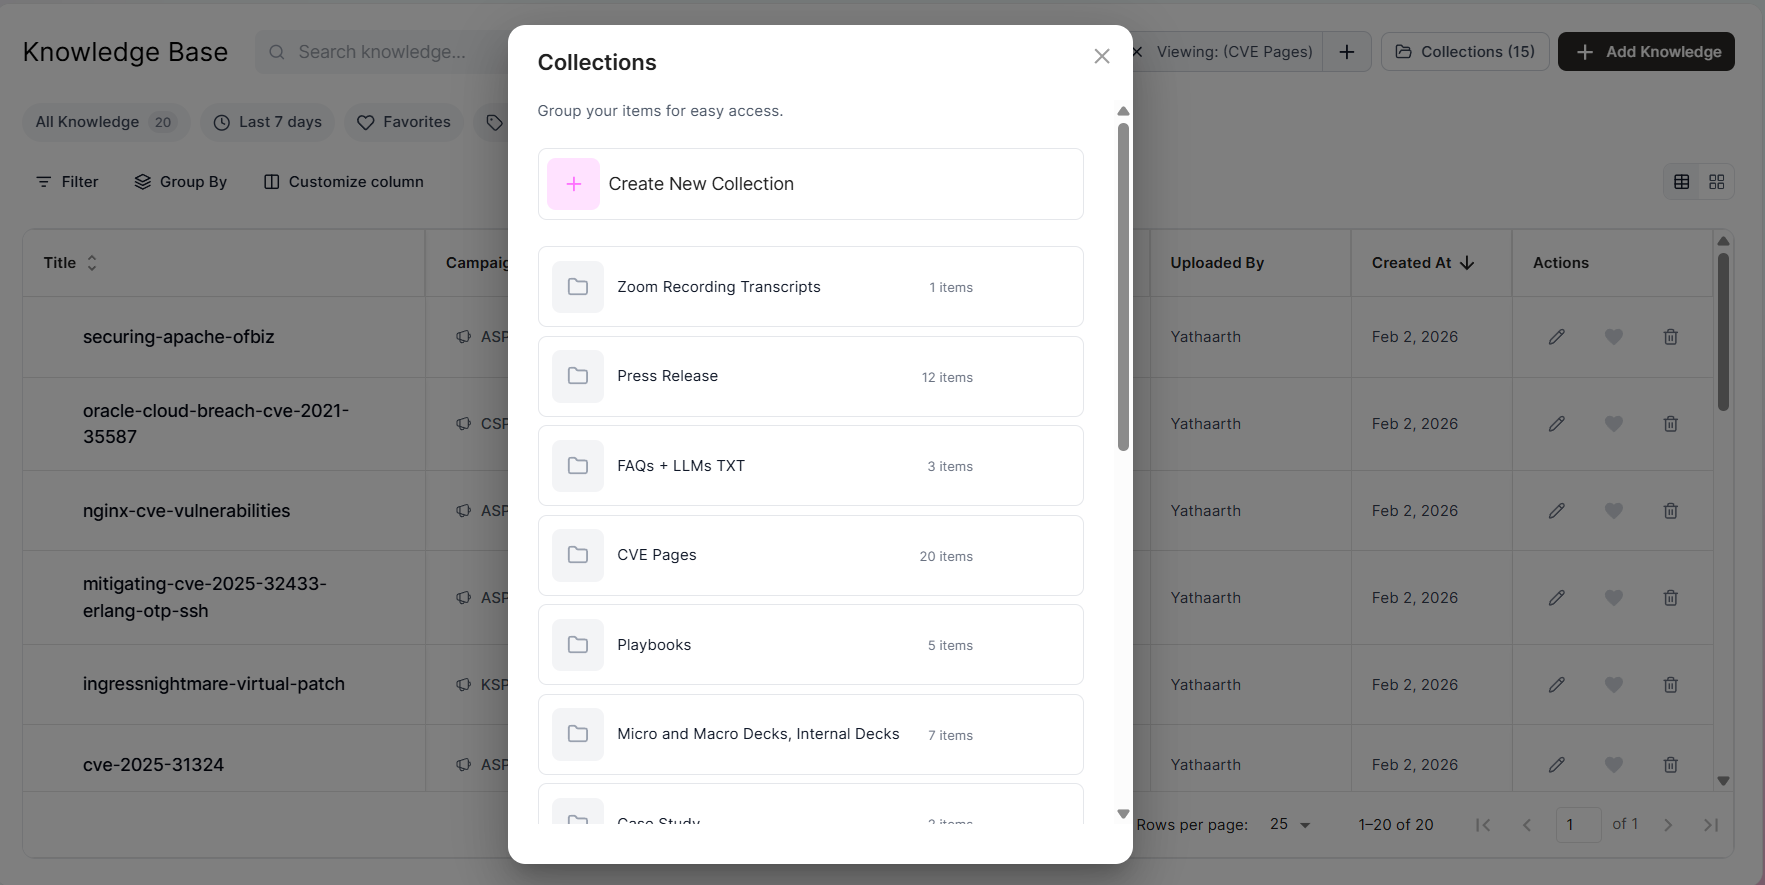Click the pink plus Create New Collection icon
The height and width of the screenshot is (885, 1765).
point(573,184)
